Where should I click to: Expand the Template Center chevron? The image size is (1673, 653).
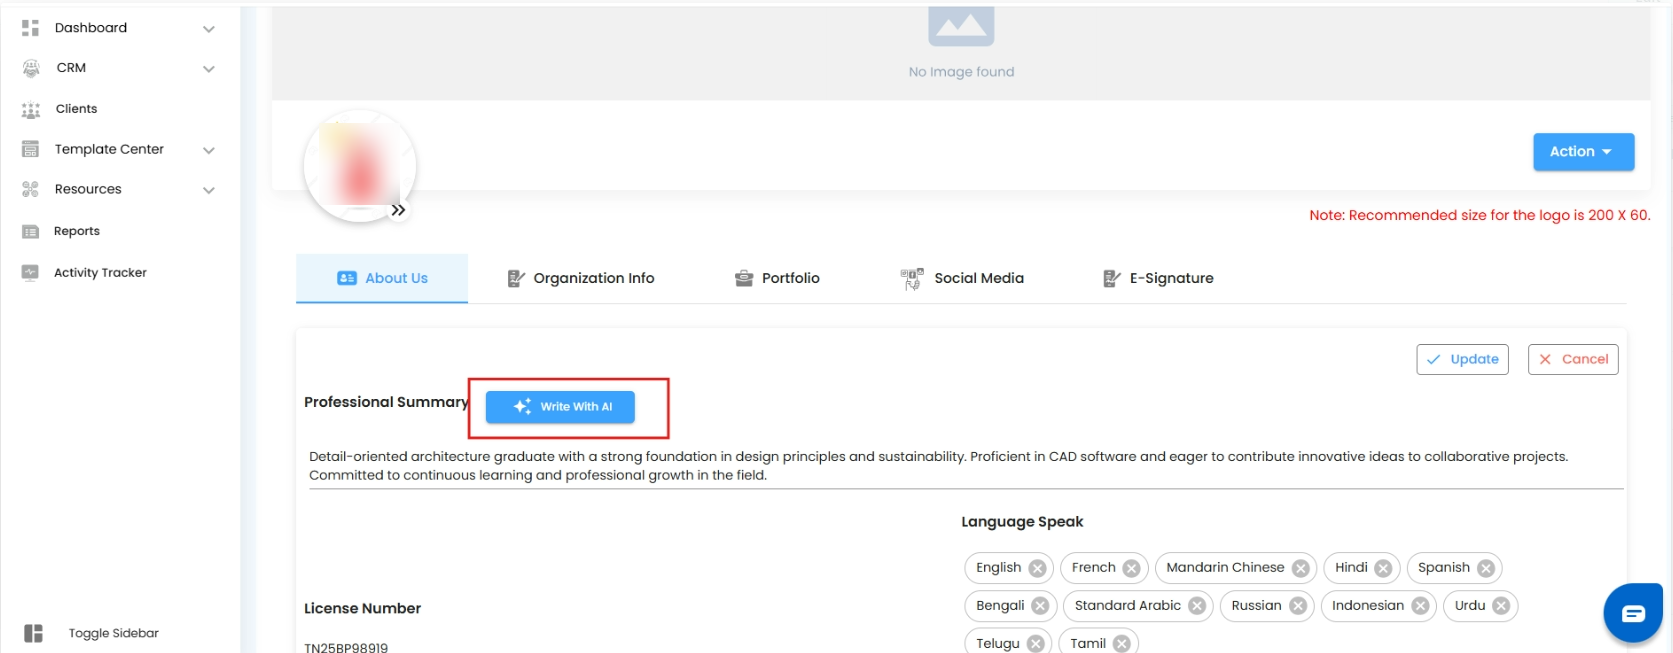pyautogui.click(x=209, y=150)
